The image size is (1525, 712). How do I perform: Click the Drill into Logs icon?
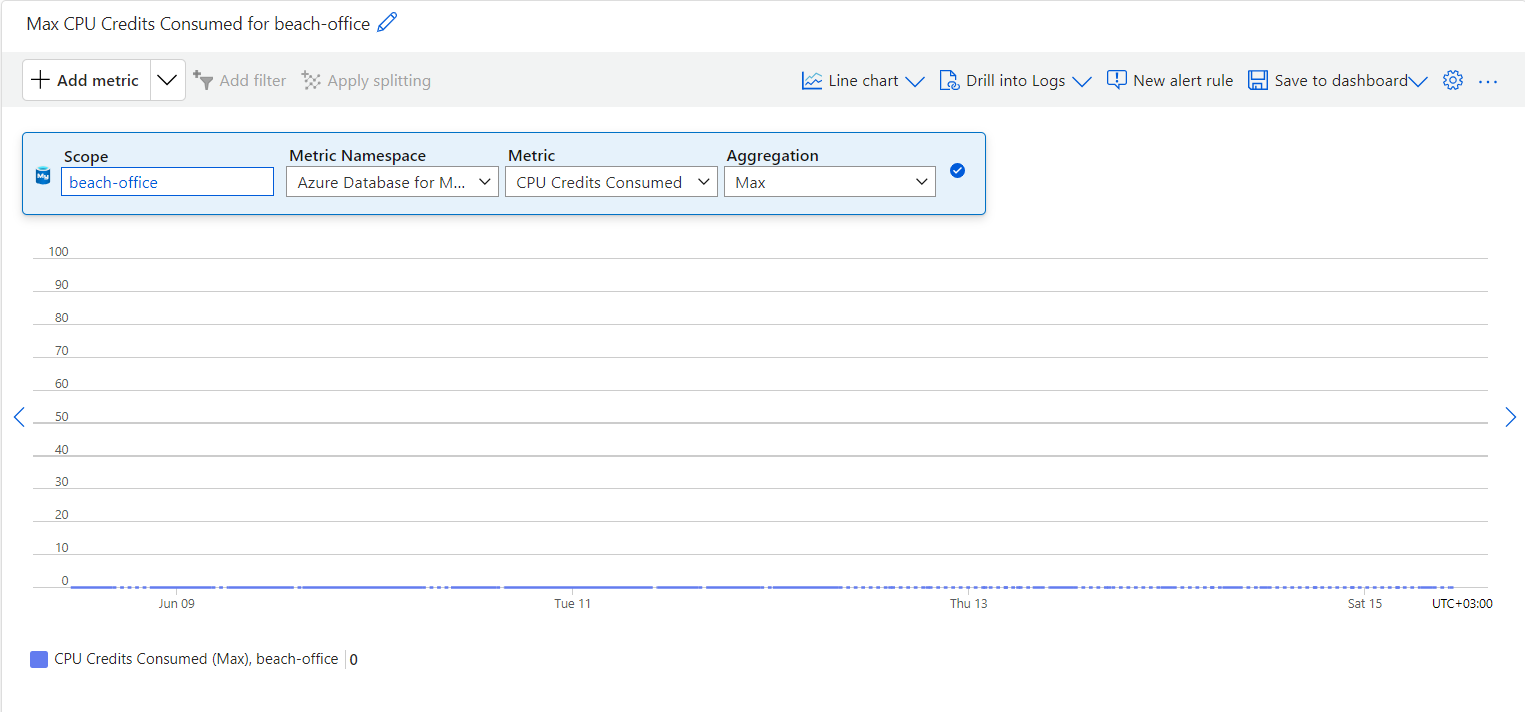pos(949,80)
